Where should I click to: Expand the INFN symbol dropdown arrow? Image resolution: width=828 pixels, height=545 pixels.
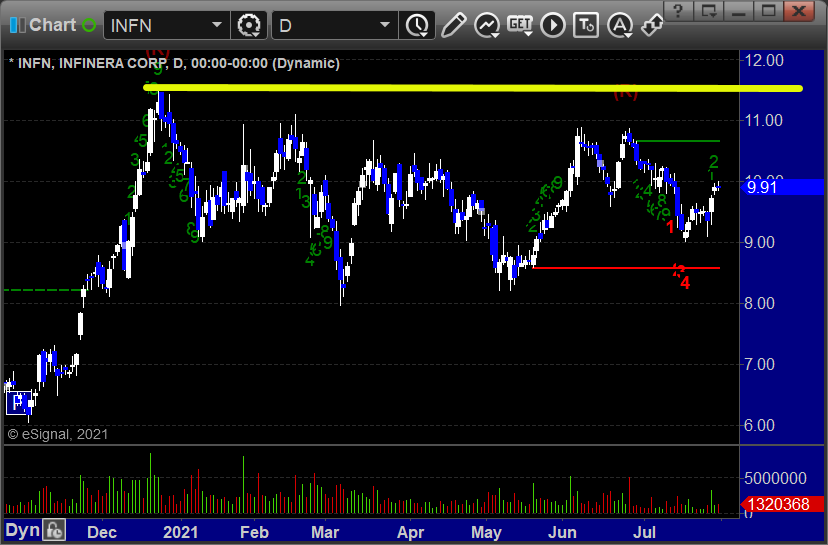217,25
